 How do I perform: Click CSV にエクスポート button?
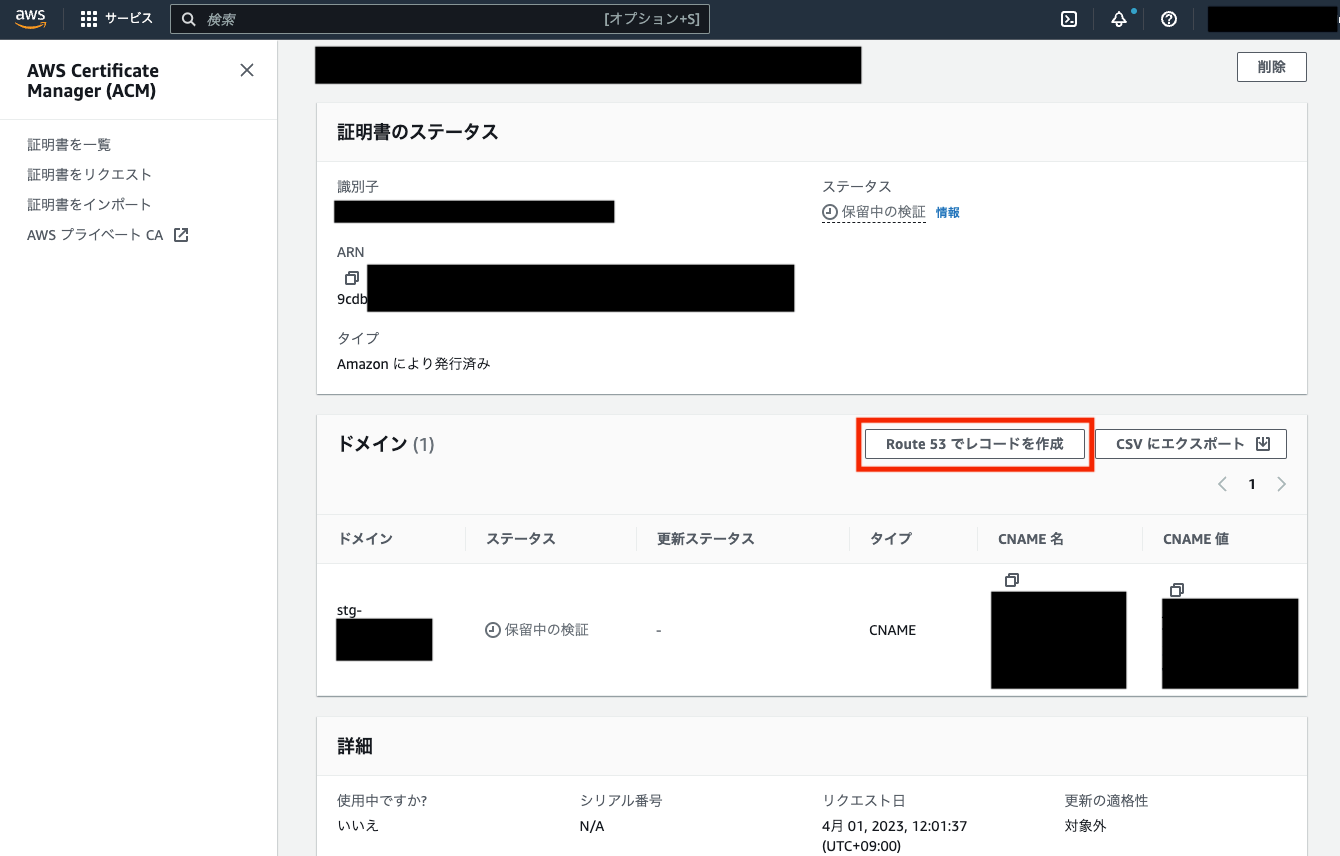point(1191,444)
